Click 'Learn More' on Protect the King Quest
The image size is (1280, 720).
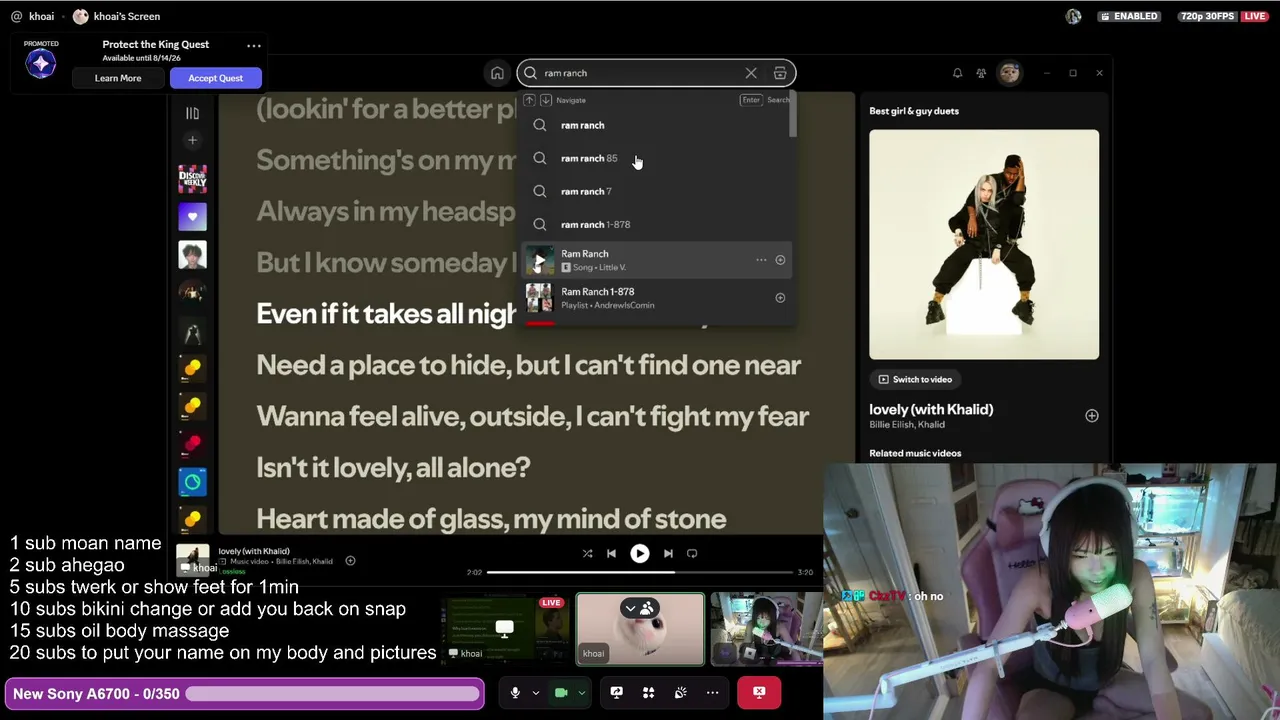coord(118,78)
